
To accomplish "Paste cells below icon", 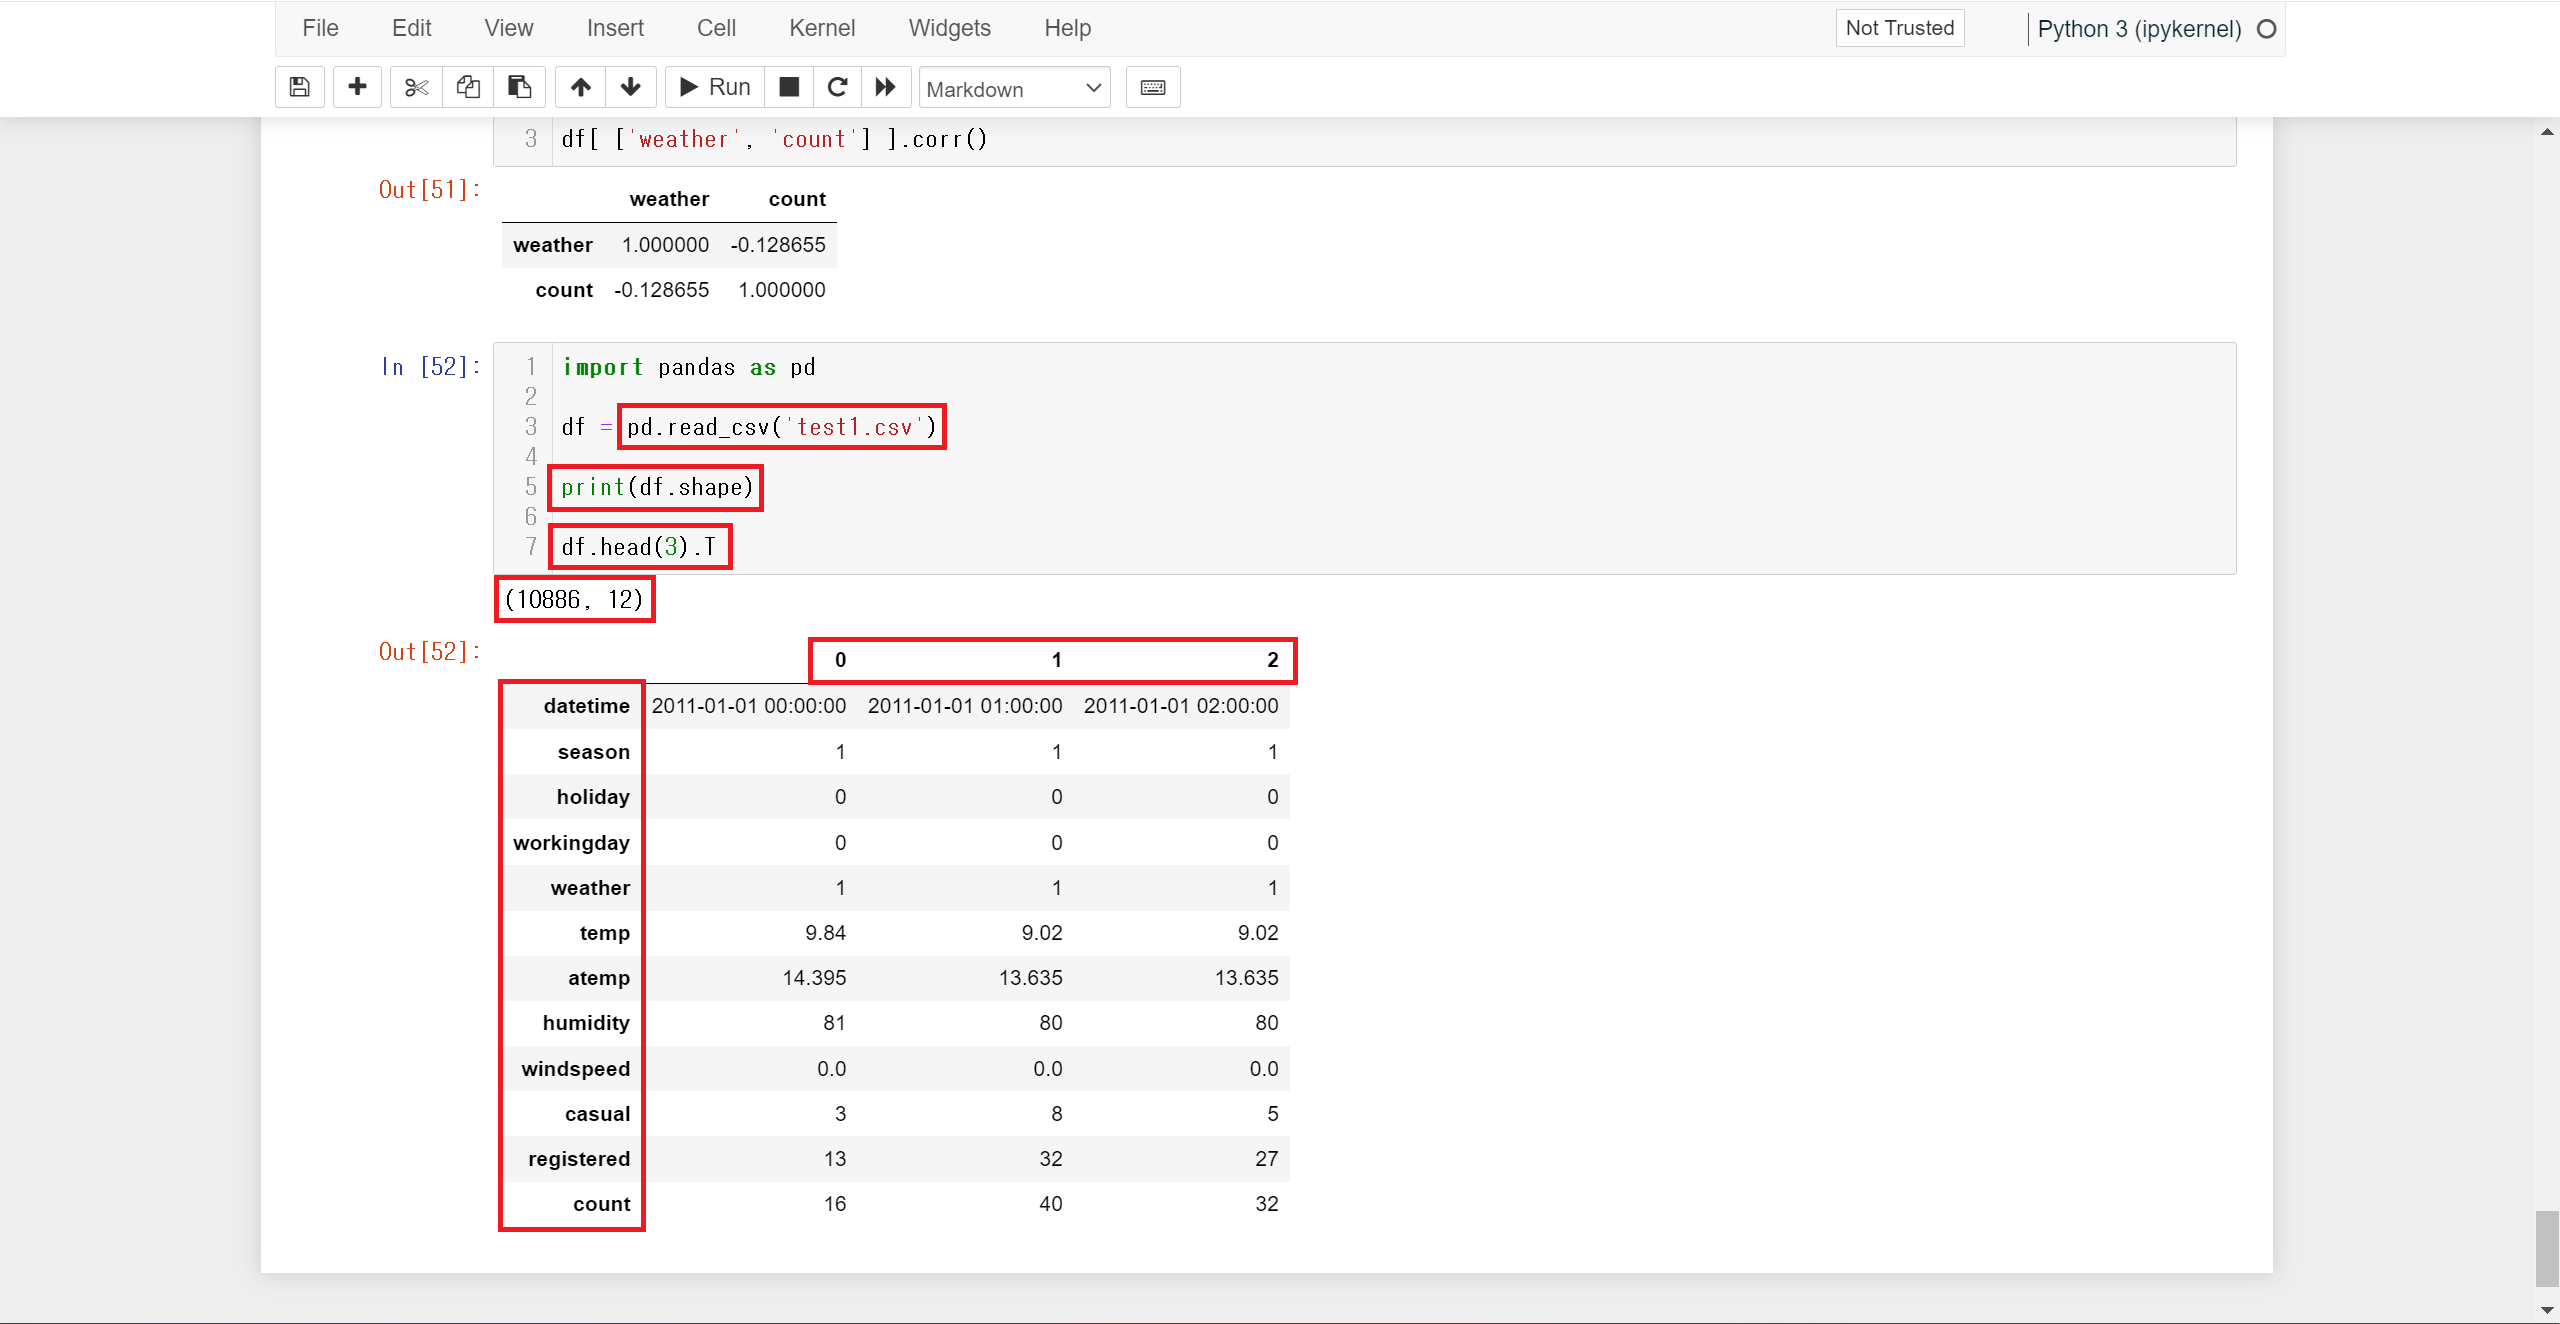I will tap(519, 87).
